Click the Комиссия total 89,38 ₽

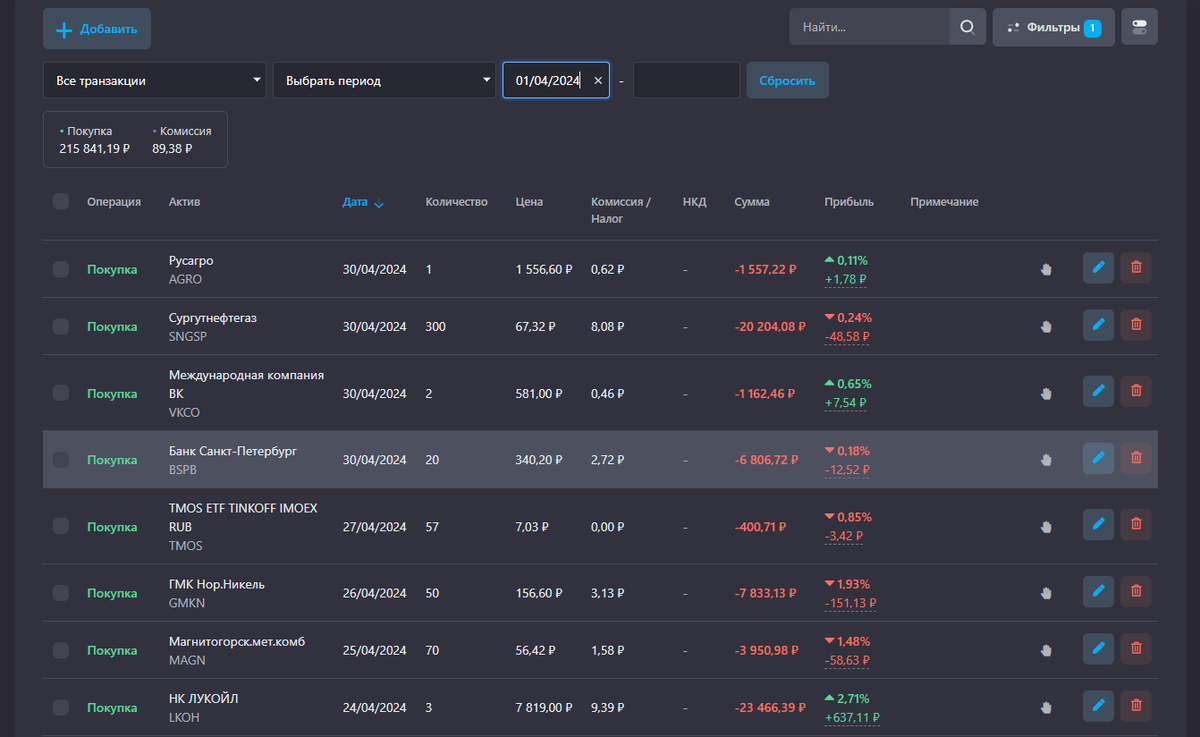(x=172, y=148)
